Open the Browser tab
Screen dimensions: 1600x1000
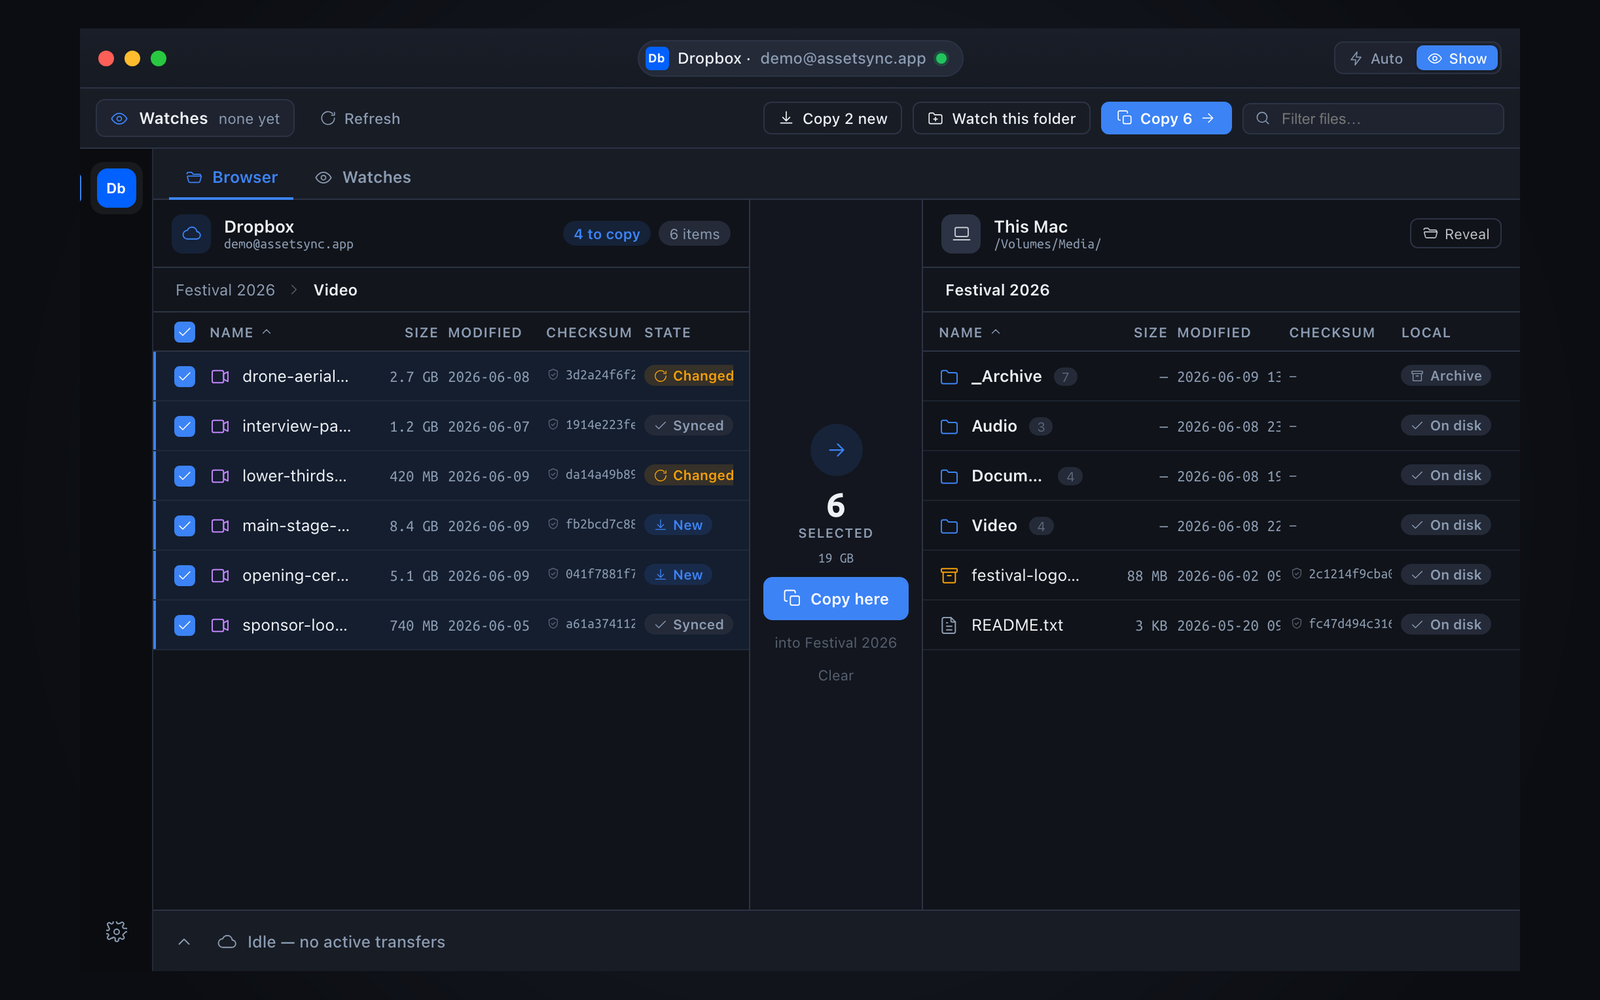(x=231, y=177)
